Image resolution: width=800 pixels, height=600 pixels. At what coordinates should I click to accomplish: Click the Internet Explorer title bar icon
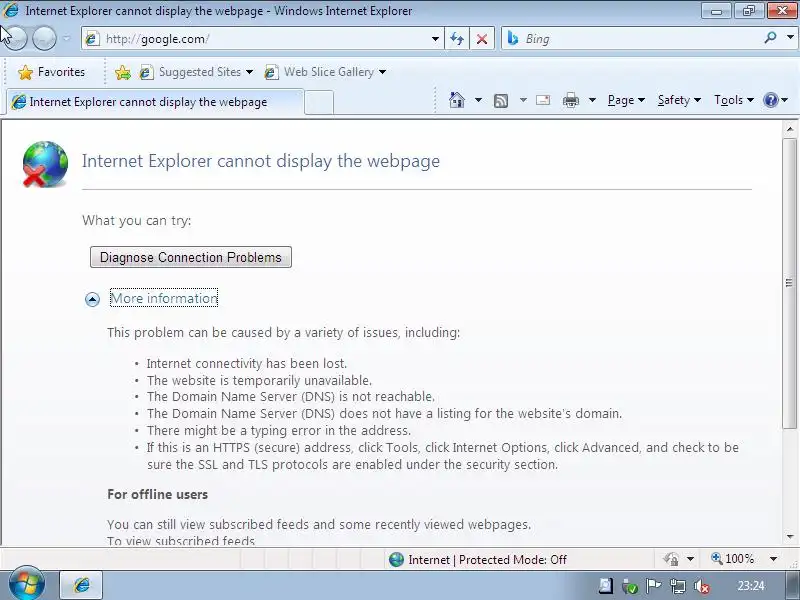coord(10,10)
